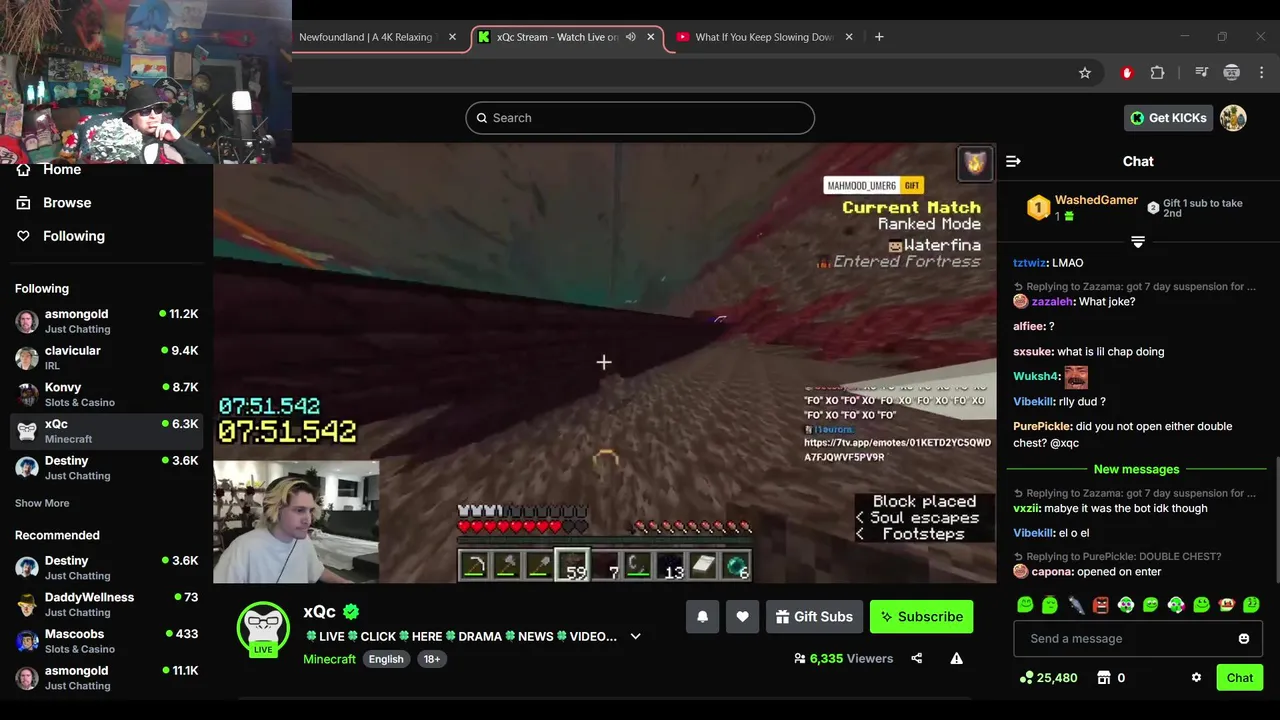The height and width of the screenshot is (720, 1280).
Task: Switch to What If You Keep Slowing tab
Action: pyautogui.click(x=765, y=37)
